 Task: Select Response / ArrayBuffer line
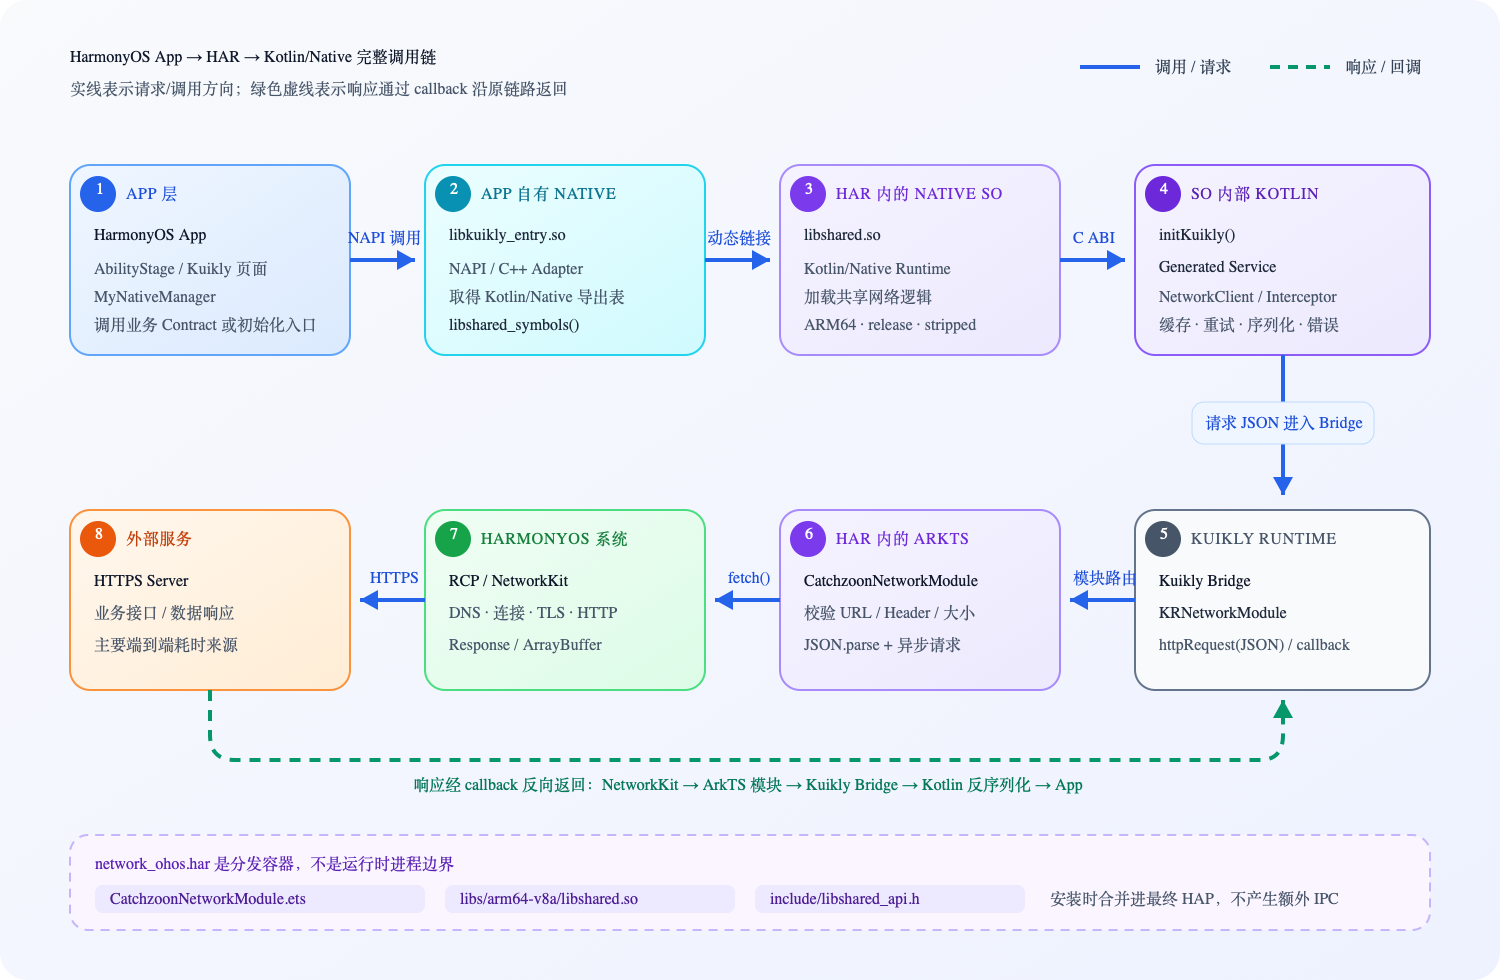click(x=525, y=645)
